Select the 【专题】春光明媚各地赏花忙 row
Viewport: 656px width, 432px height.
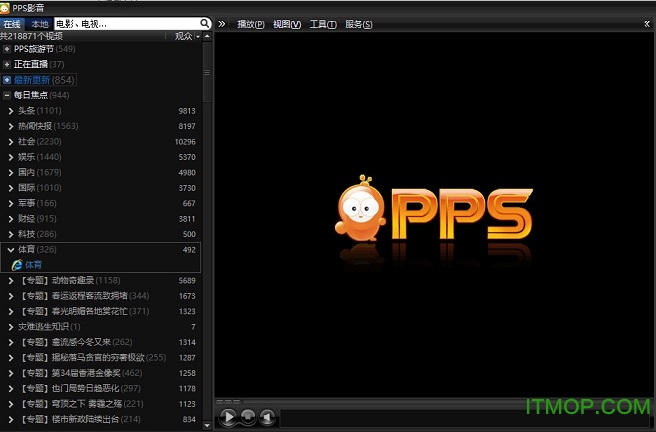[x=100, y=312]
